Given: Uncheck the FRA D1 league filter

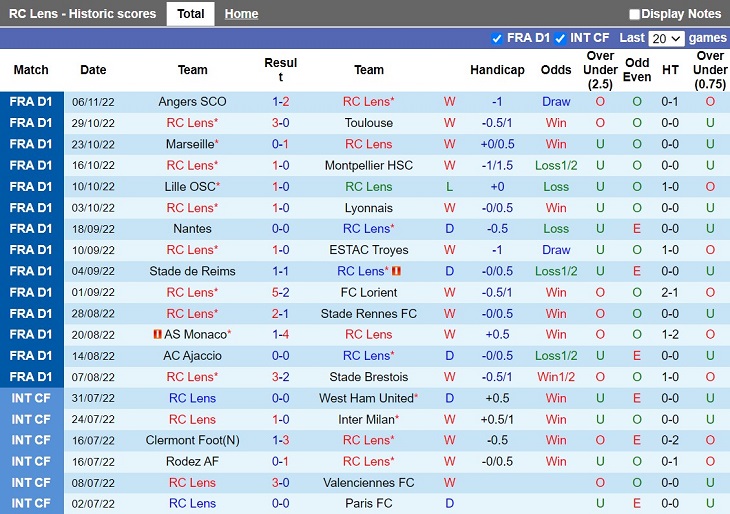Looking at the screenshot, I should (x=497, y=39).
